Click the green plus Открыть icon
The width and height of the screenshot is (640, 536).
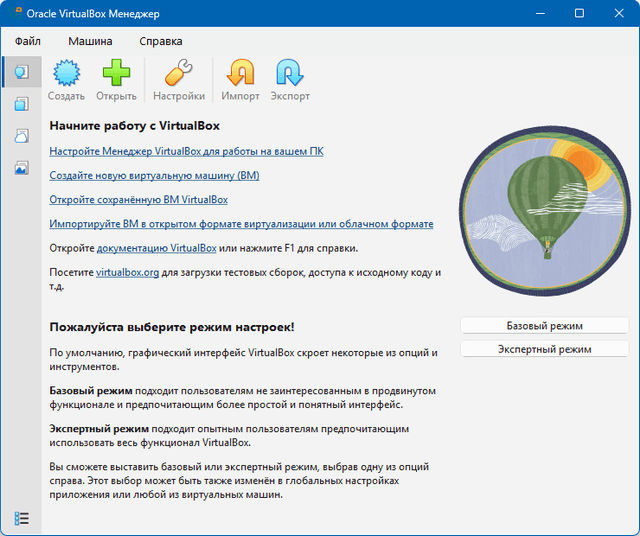pyautogui.click(x=117, y=76)
